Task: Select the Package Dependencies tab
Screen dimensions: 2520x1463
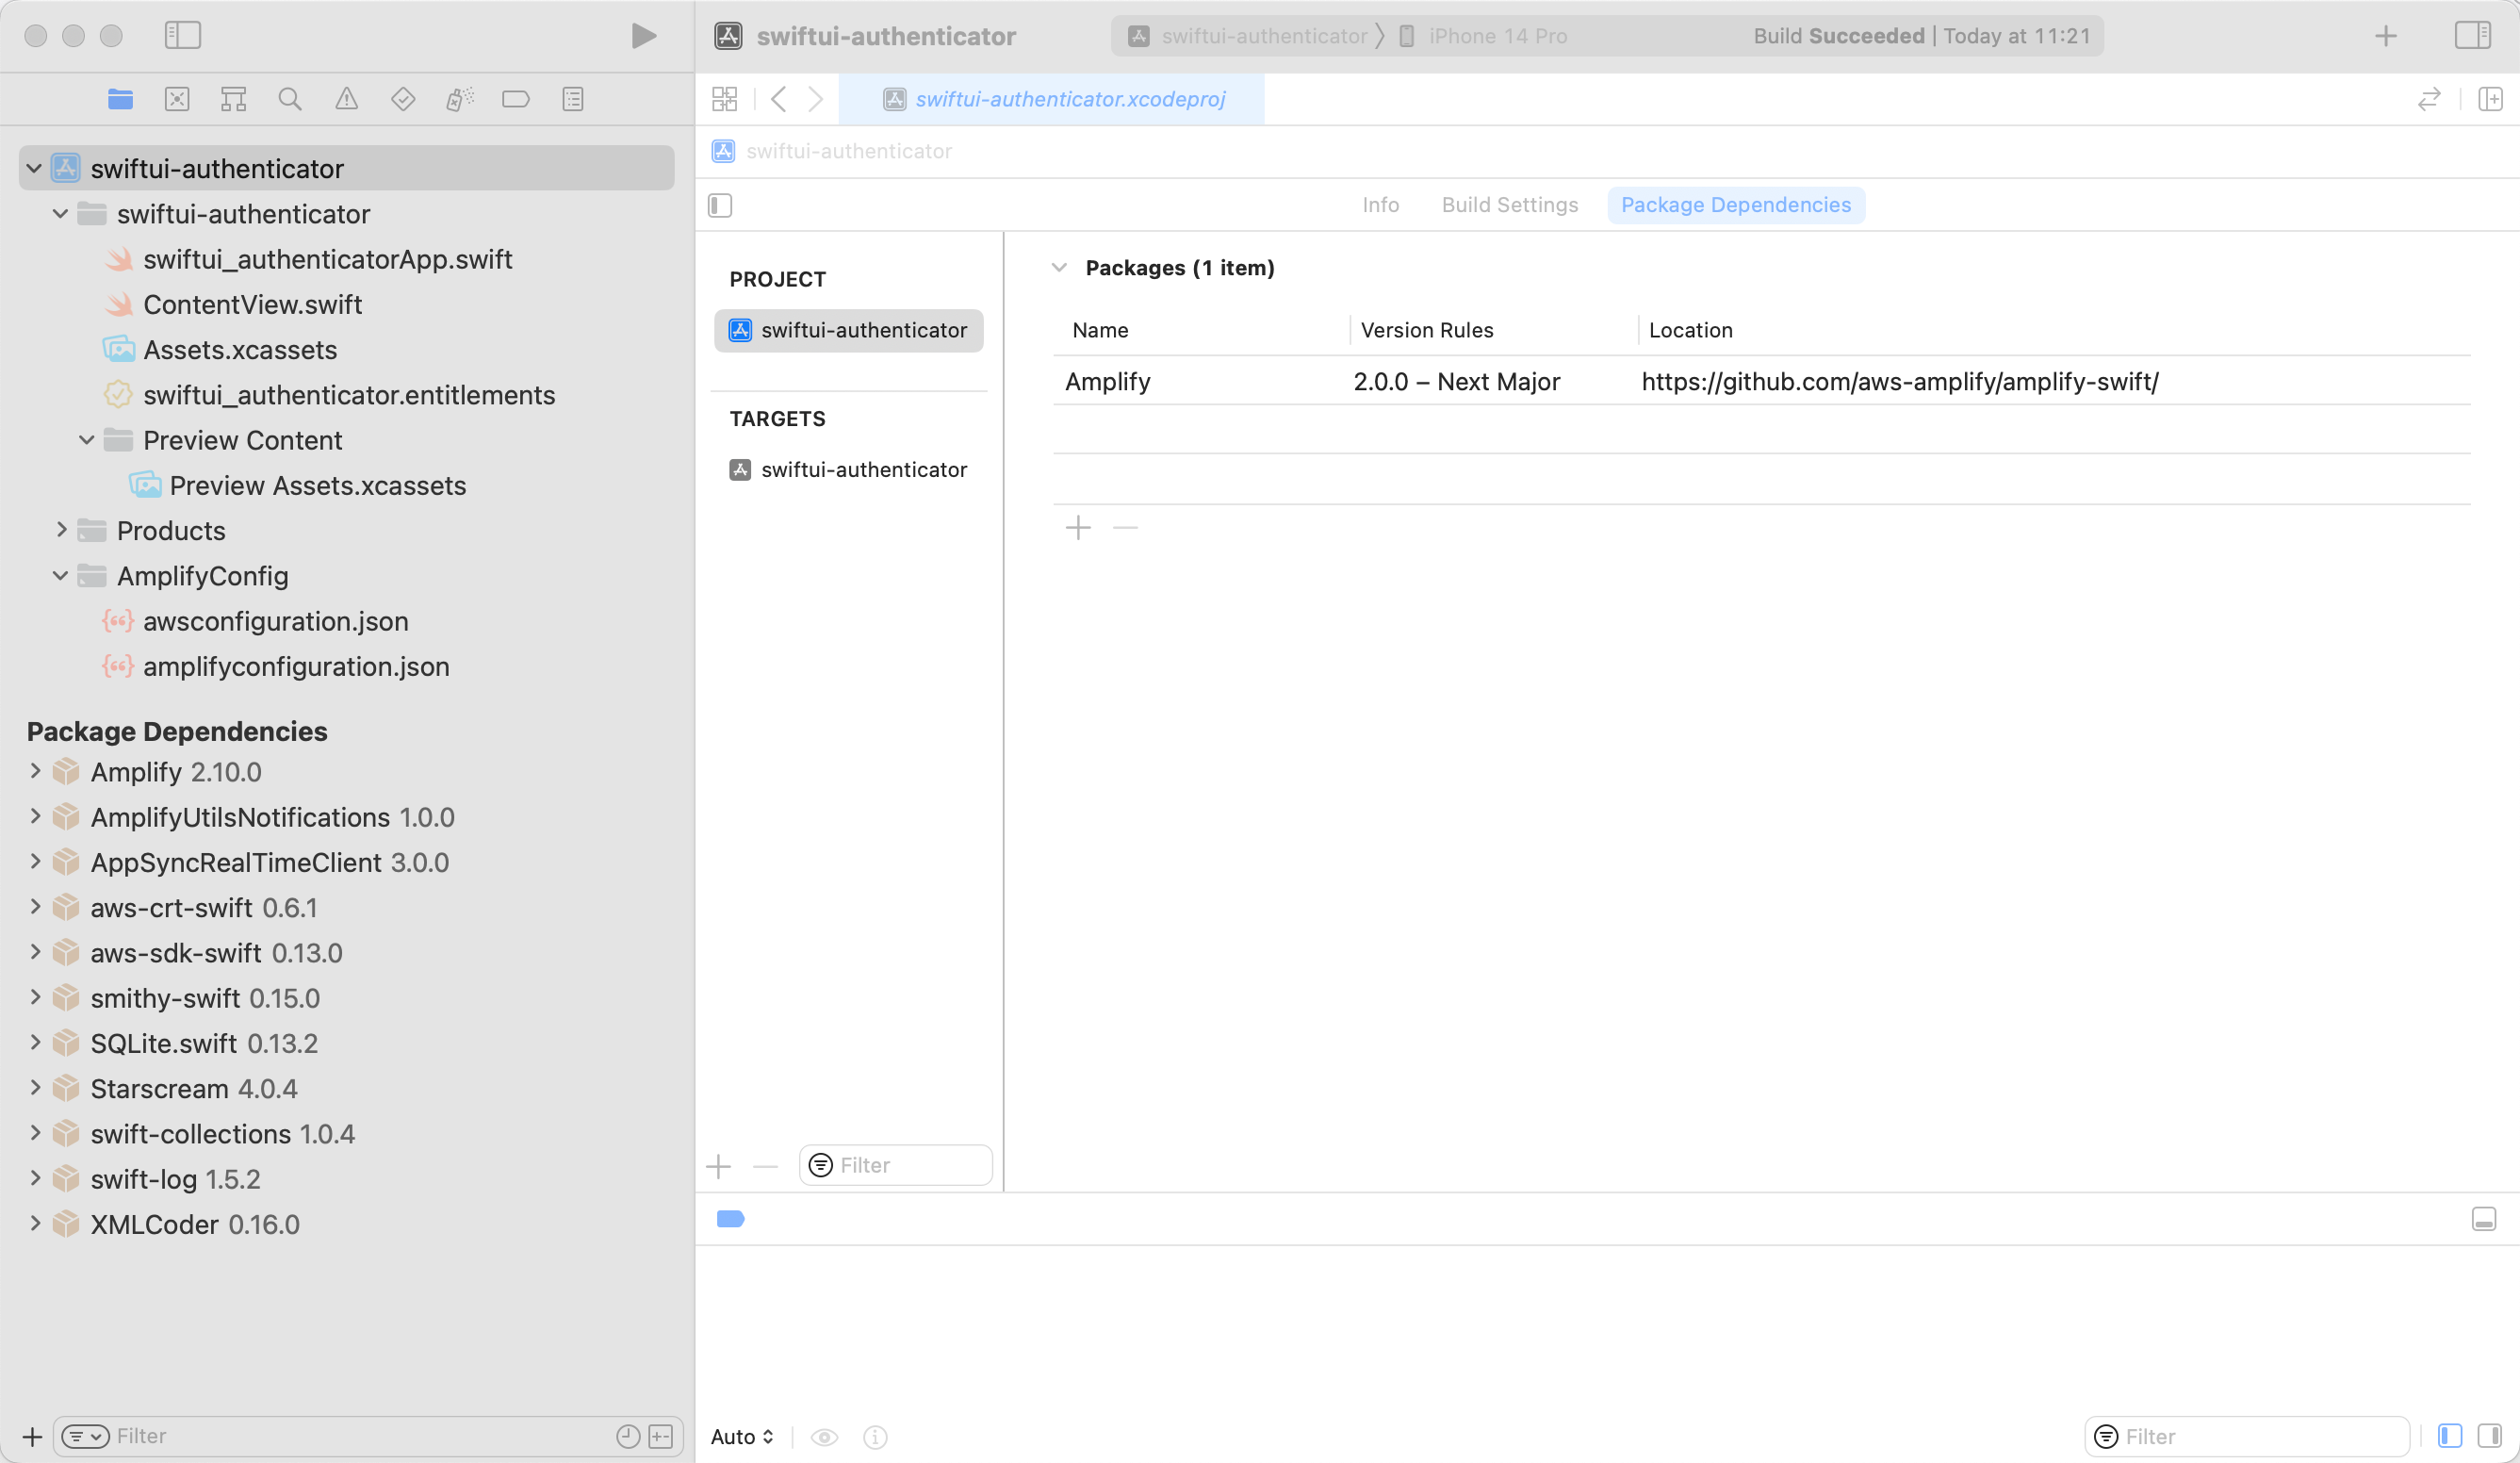Action: point(1735,204)
